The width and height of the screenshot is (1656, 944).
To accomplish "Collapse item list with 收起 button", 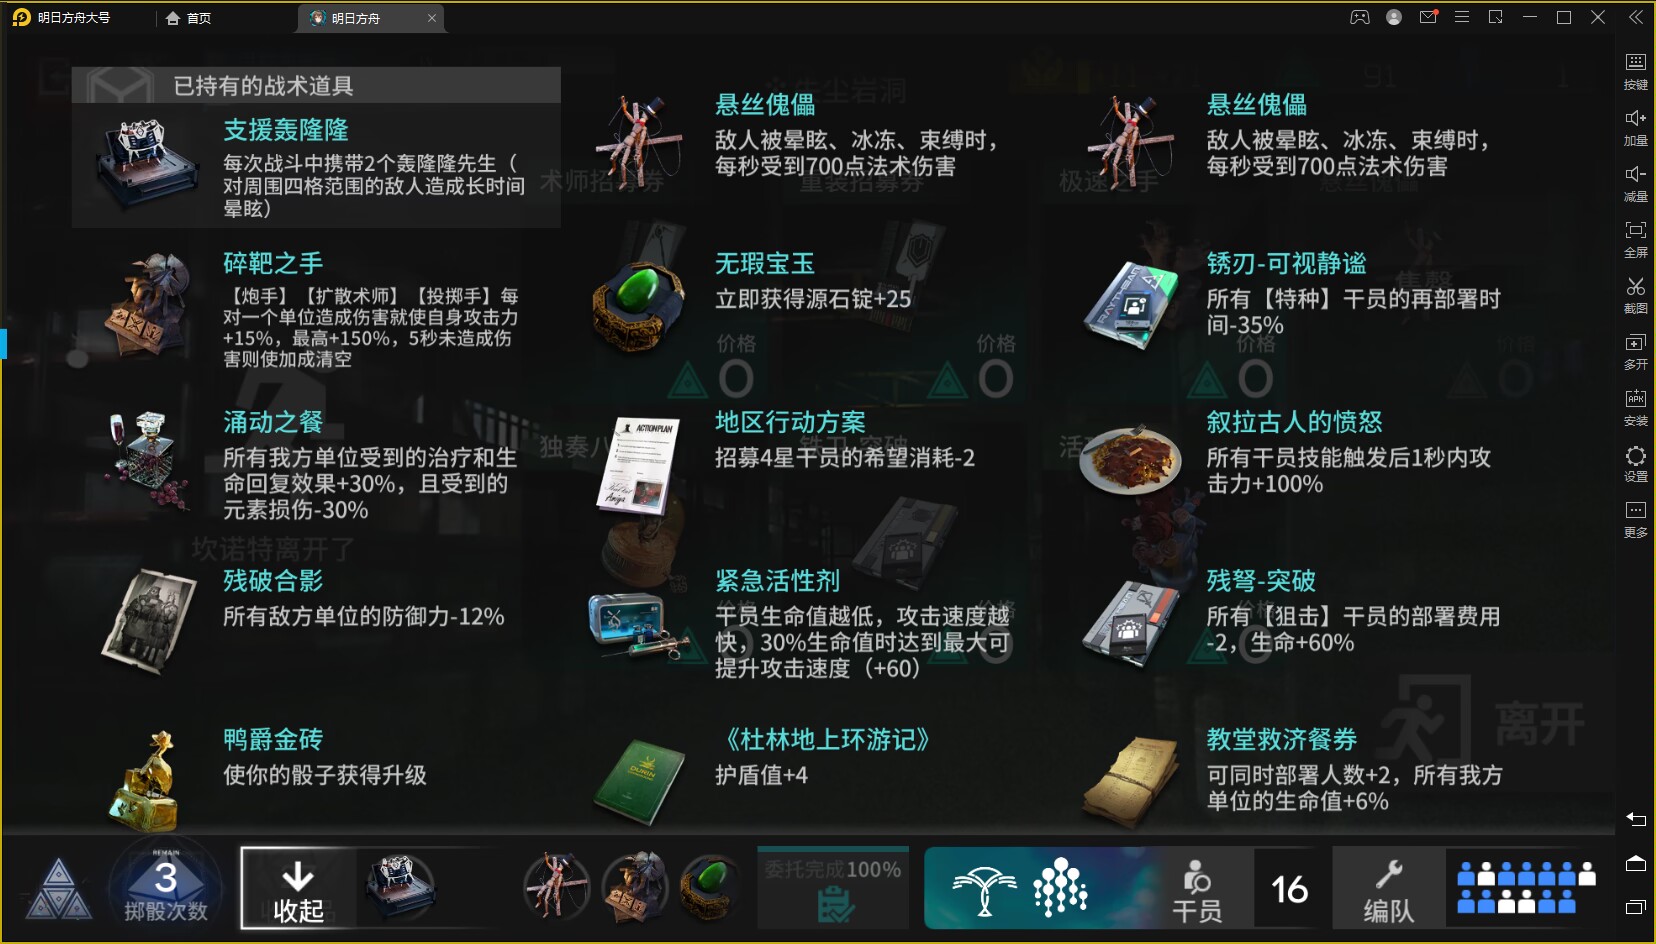I will (298, 888).
